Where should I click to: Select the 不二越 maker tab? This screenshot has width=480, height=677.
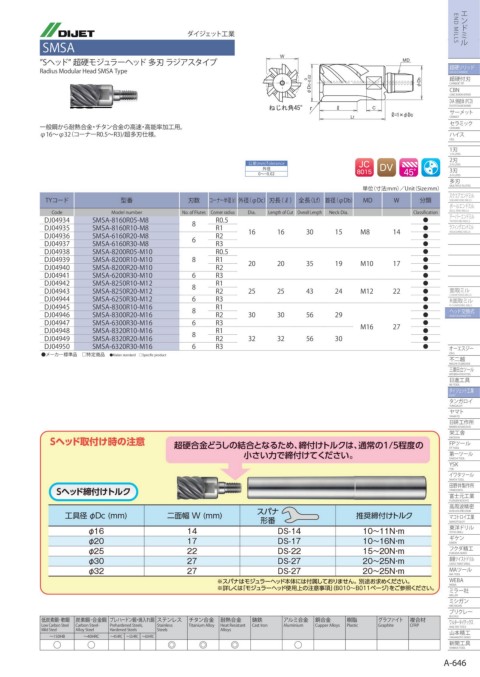(x=464, y=360)
